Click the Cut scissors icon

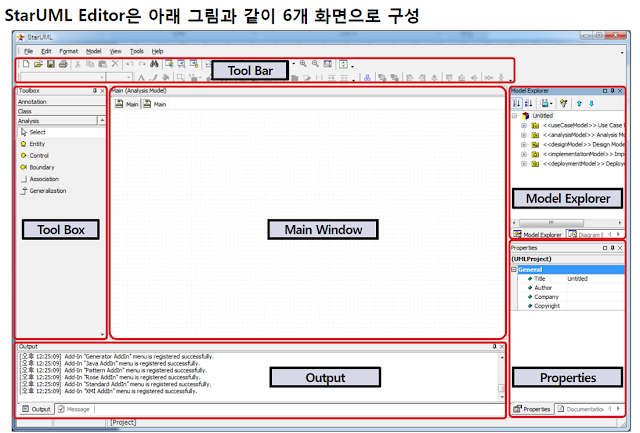tap(78, 64)
